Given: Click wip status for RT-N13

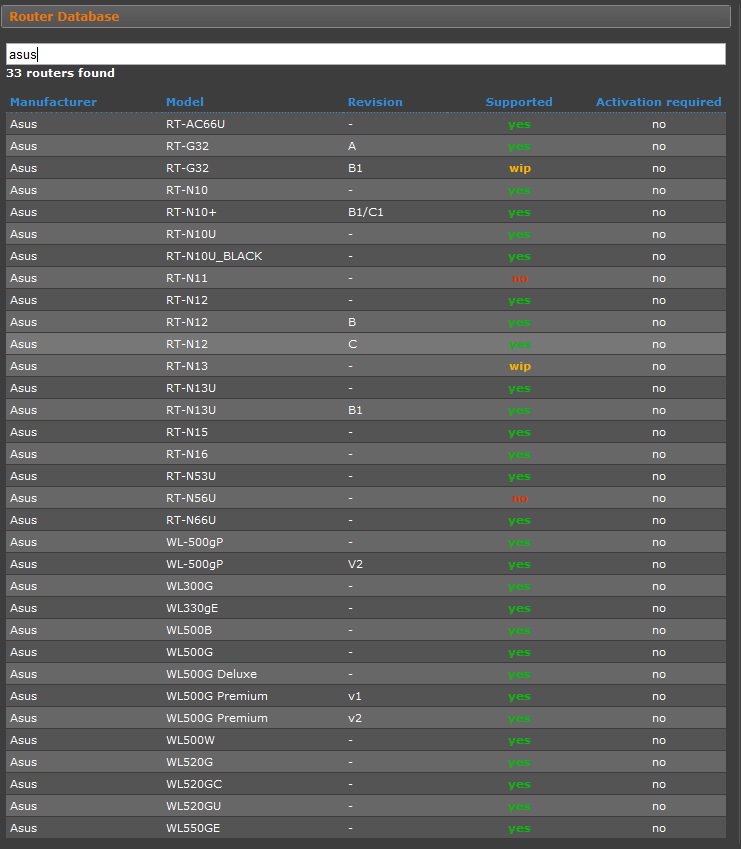Looking at the screenshot, I should (520, 366).
